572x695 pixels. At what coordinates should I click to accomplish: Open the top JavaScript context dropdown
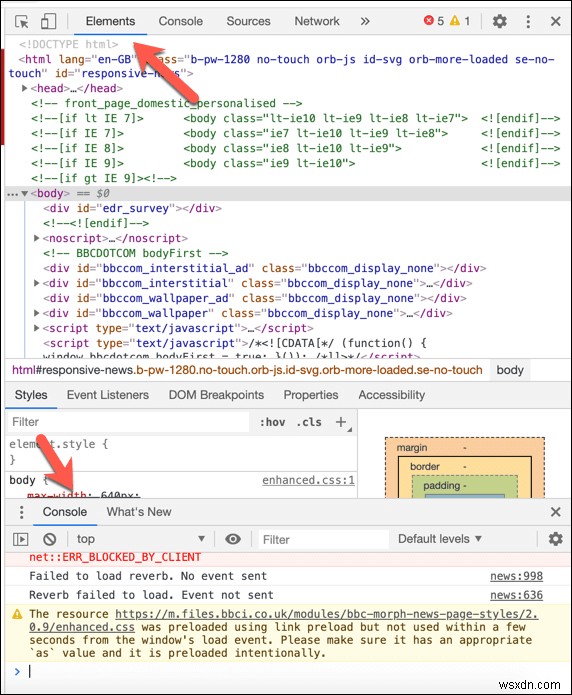pos(140,539)
